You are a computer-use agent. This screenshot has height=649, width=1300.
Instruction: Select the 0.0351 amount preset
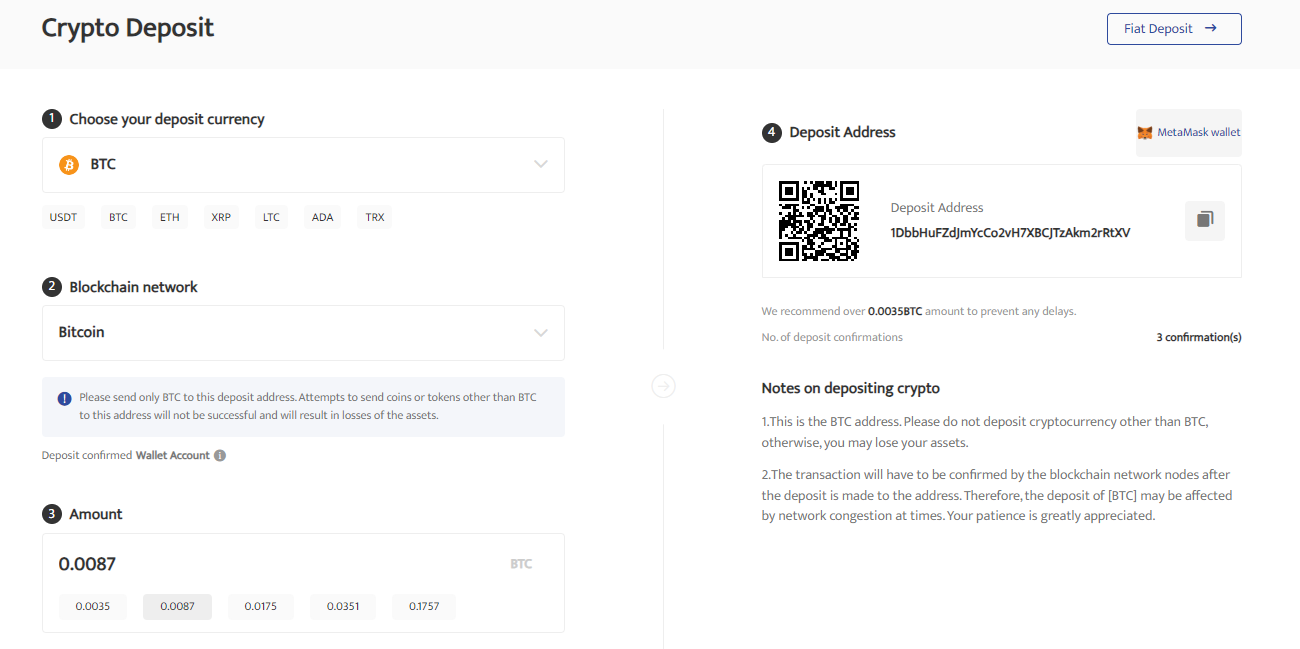343,607
